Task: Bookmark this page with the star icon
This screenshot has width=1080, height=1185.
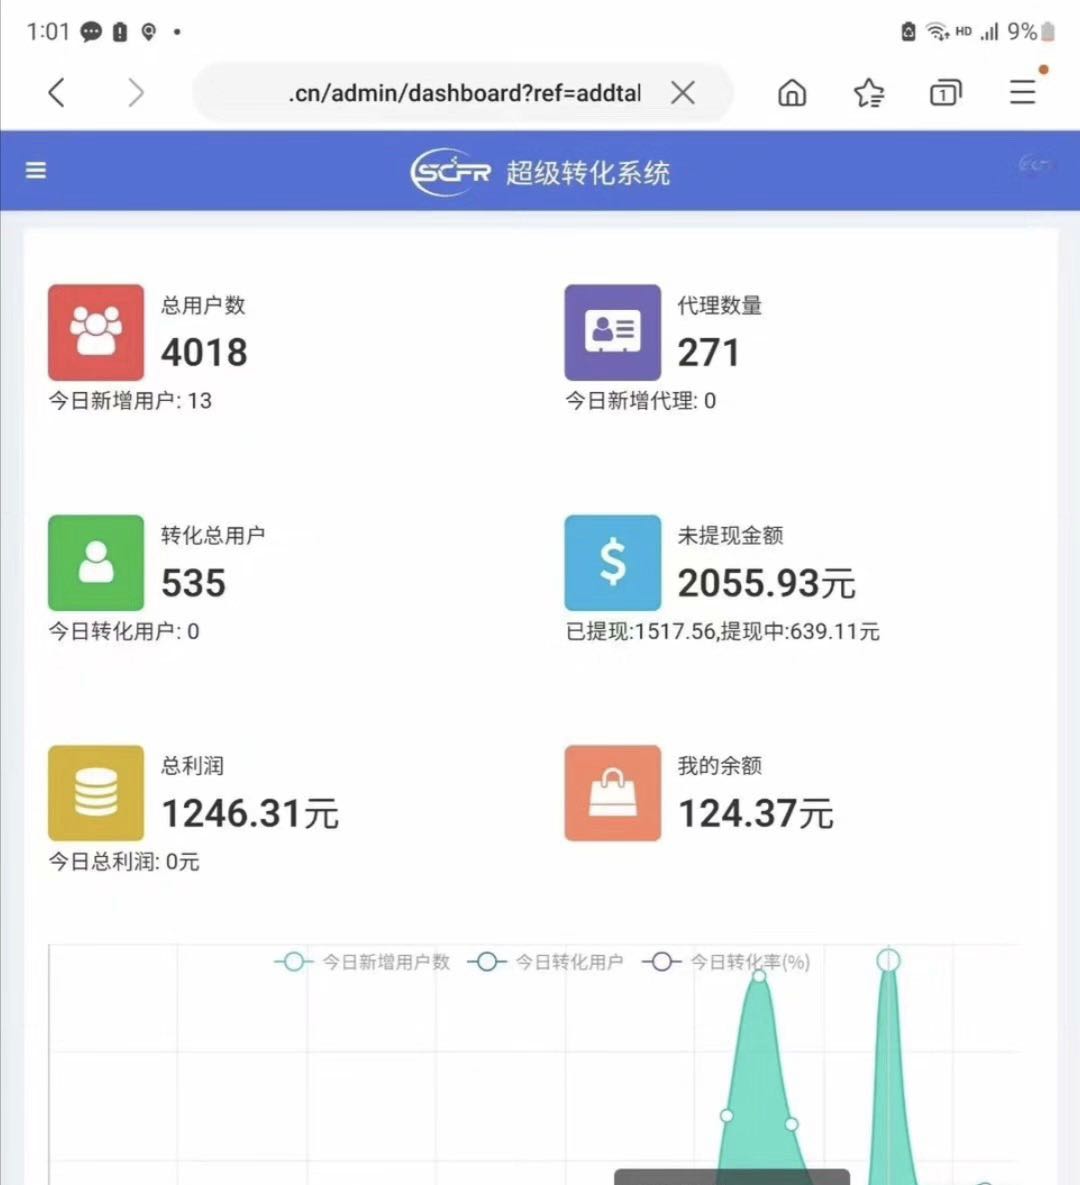Action: pyautogui.click(x=868, y=93)
